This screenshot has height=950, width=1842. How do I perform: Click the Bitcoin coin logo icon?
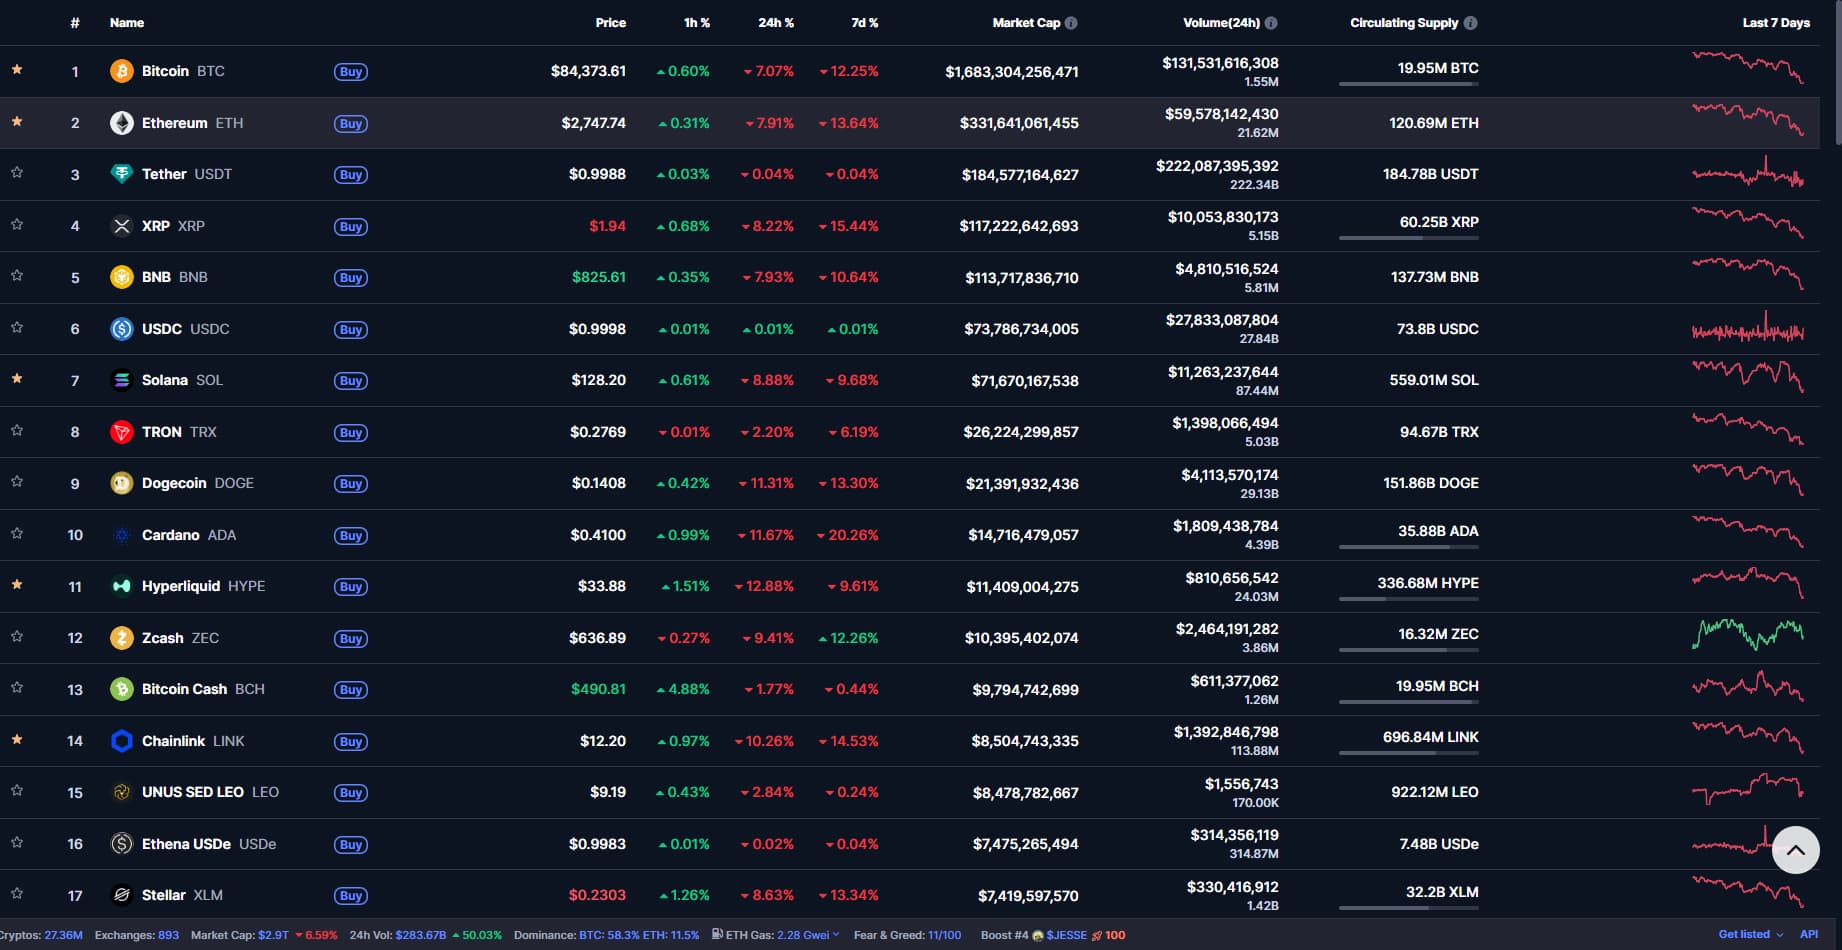pyautogui.click(x=121, y=71)
